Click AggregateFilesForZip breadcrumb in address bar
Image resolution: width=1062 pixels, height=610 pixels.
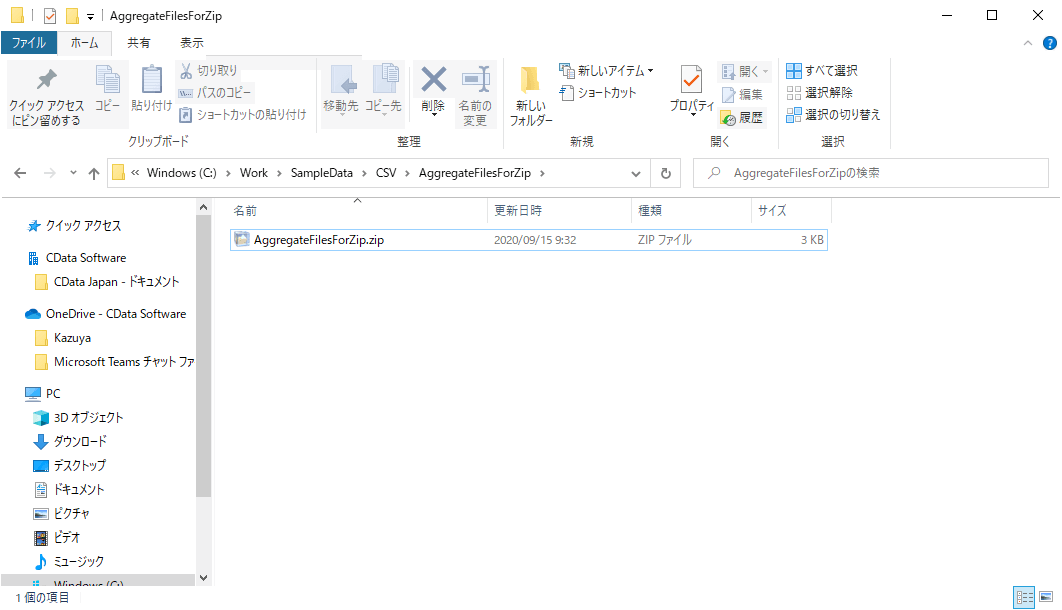click(475, 173)
